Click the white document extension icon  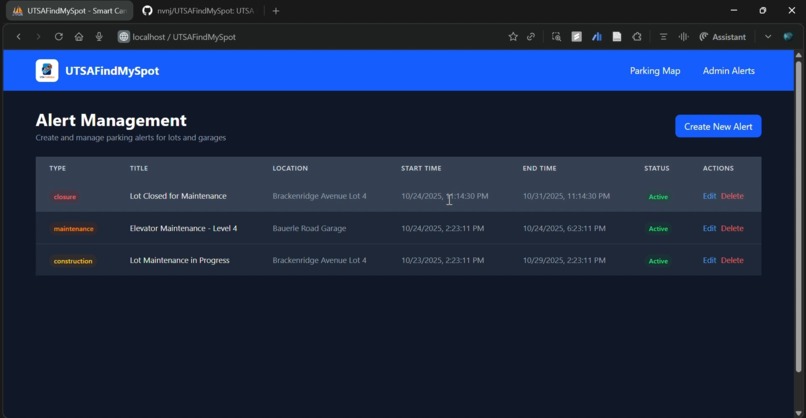point(617,37)
